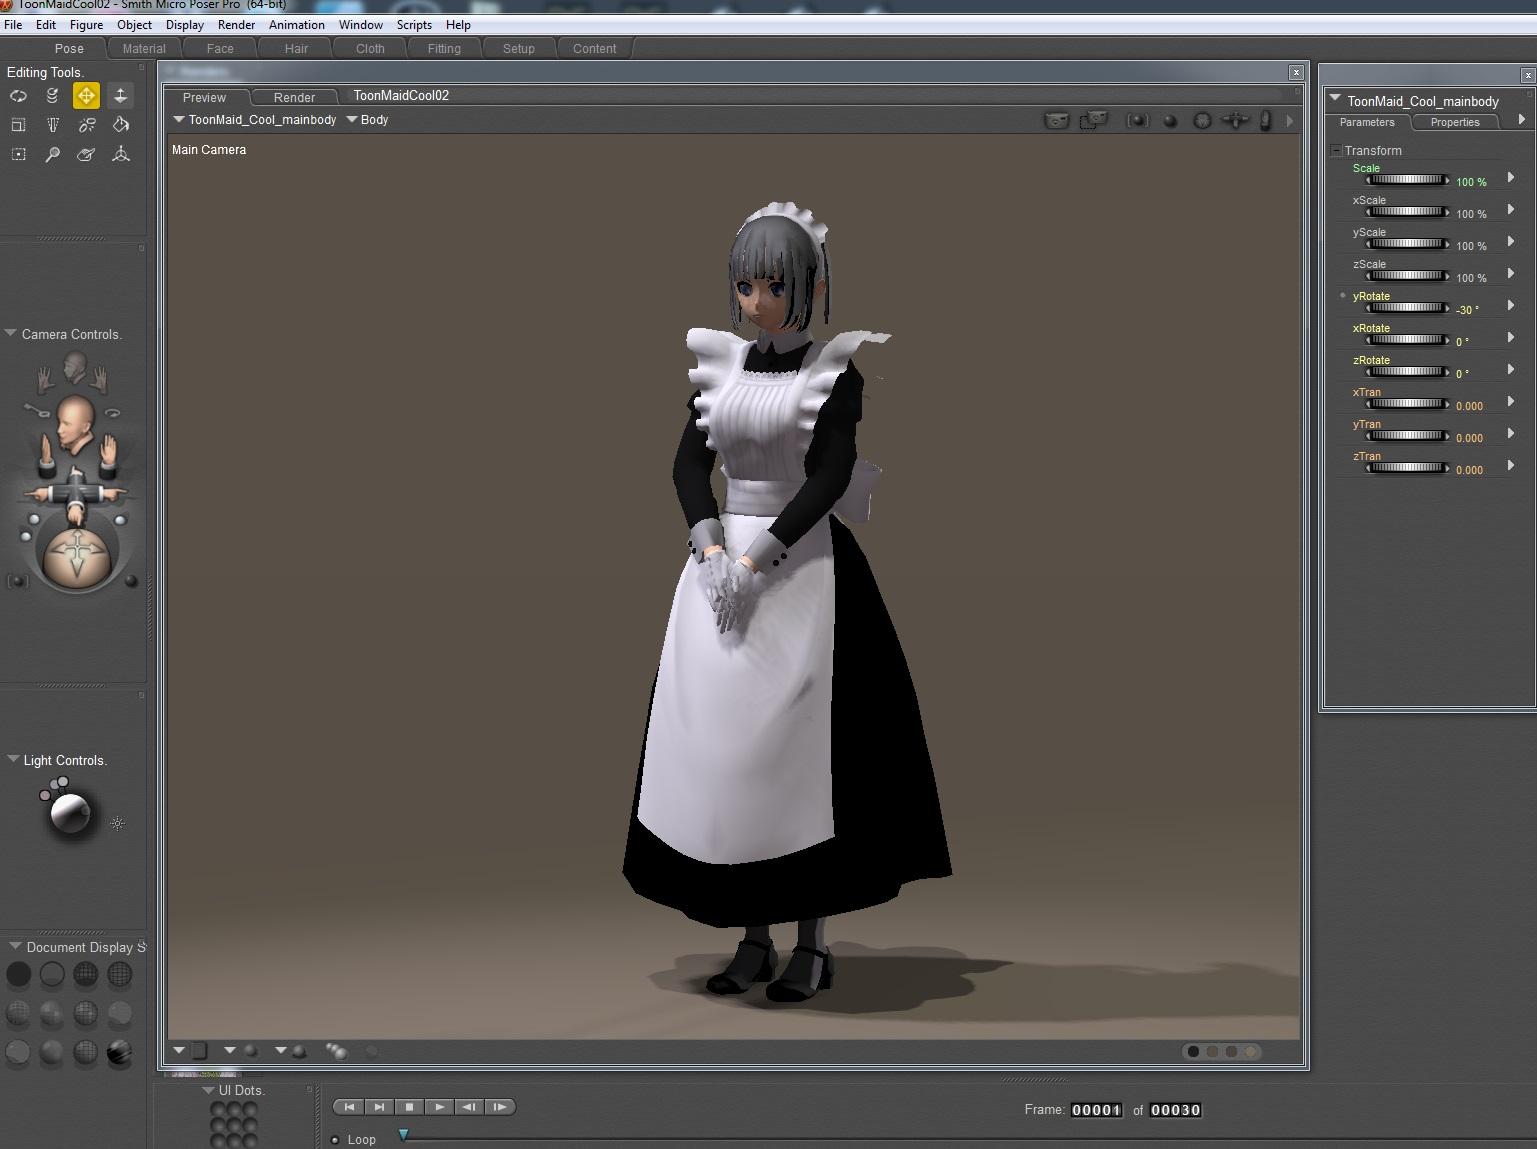Select the Grouping tool
Screen dimensions: 1537x1149
[x=18, y=154]
